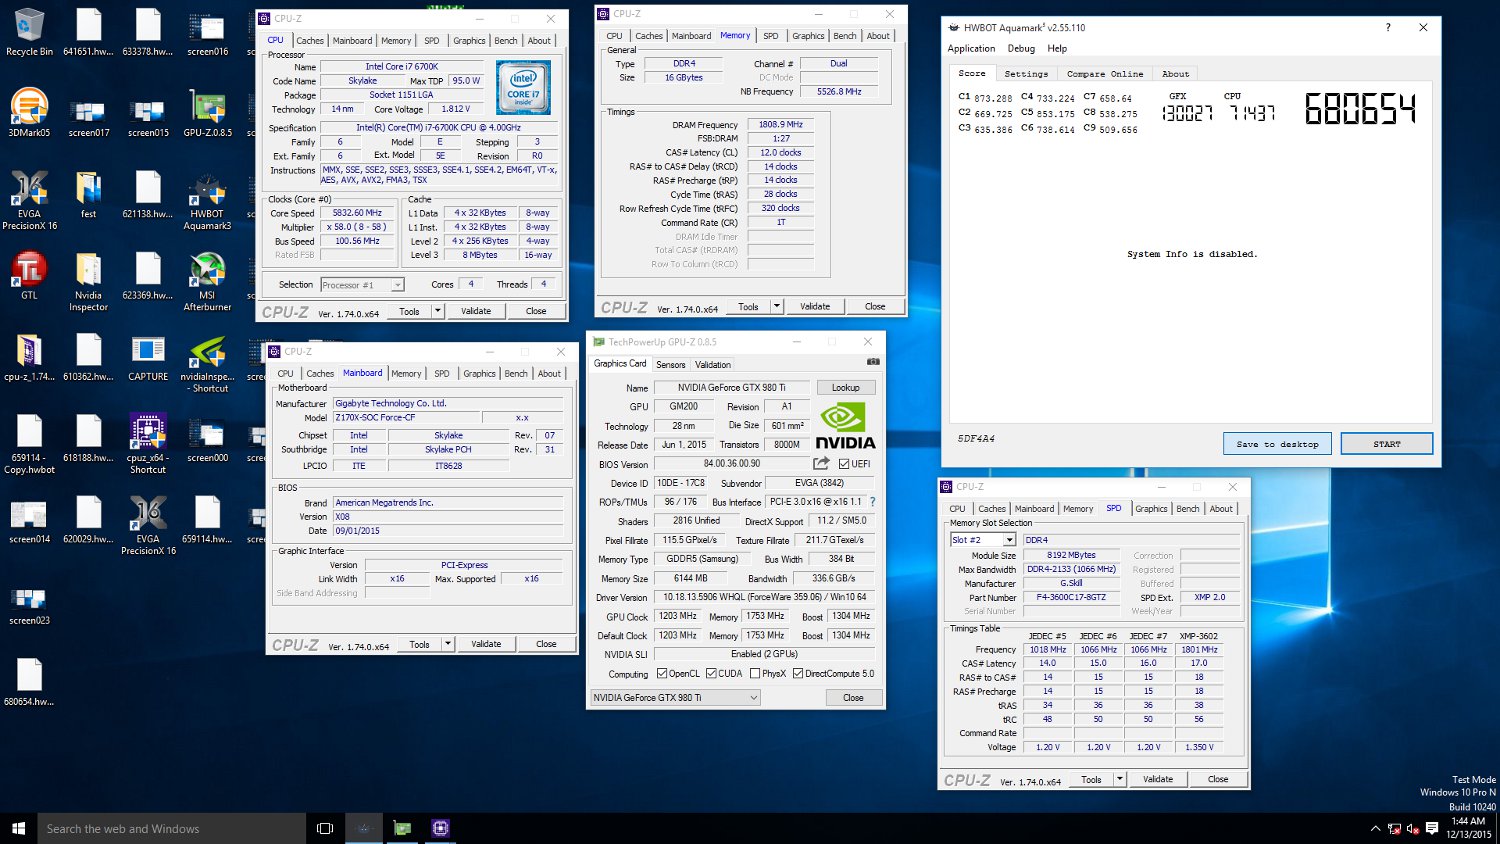Screen dimensions: 1500x844
Task: Open the Validation tab in GPU-Z
Action: coord(713,365)
